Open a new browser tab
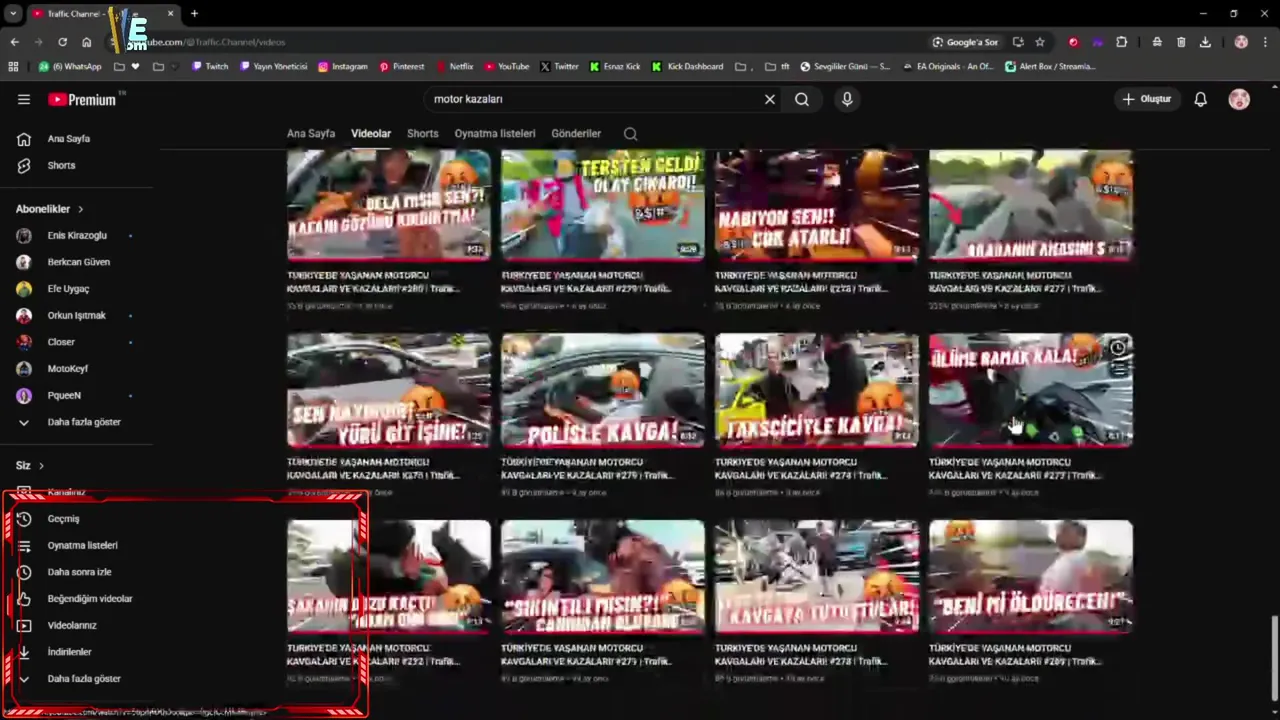Viewport: 1280px width, 720px height. (x=194, y=14)
